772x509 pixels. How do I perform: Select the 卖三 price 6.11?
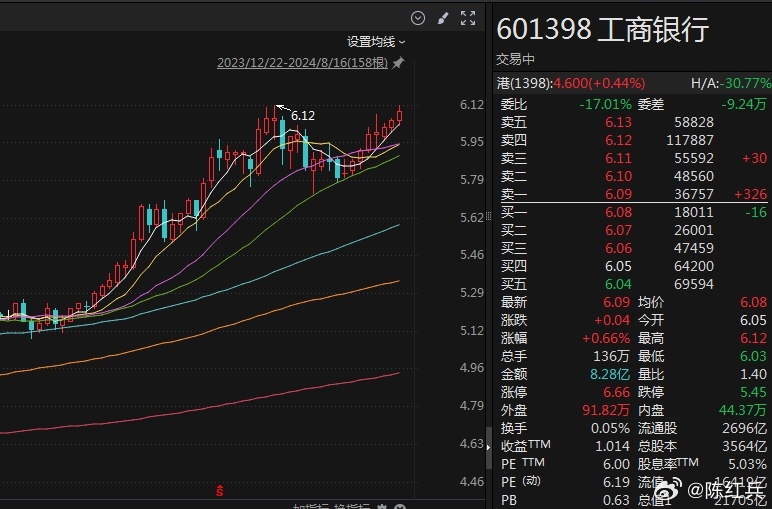tap(618, 158)
